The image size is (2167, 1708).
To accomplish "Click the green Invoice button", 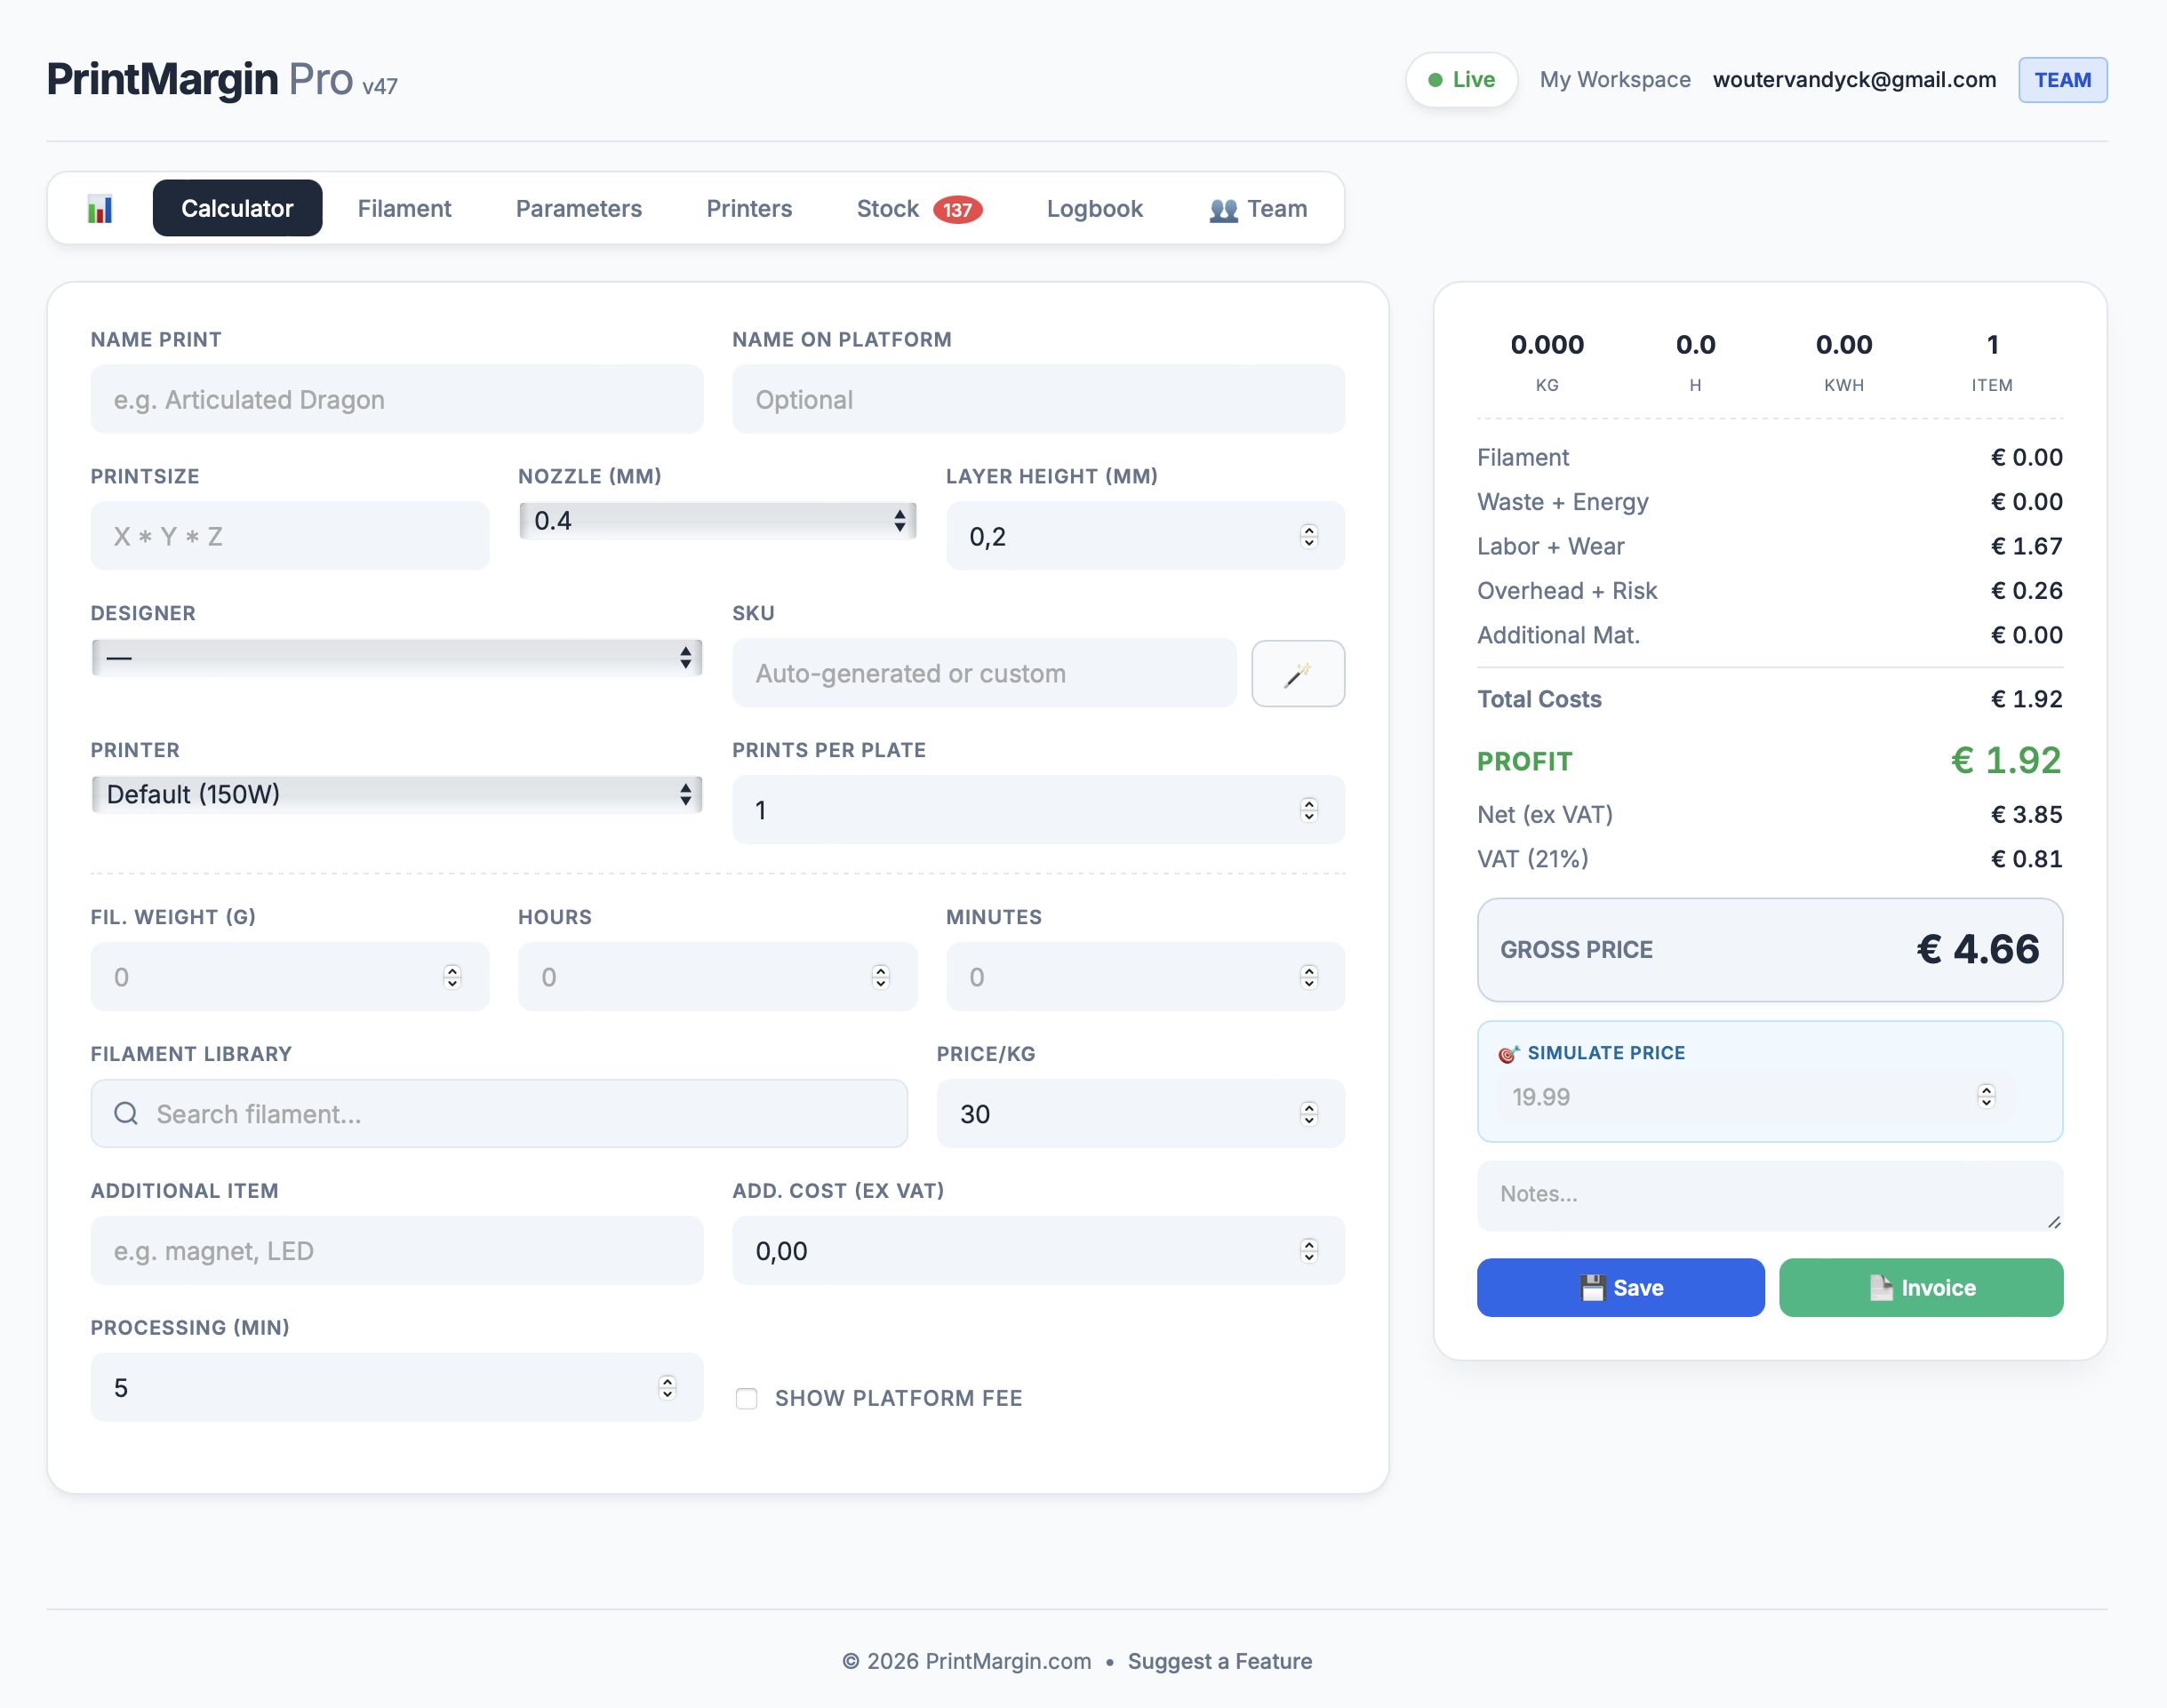I will click(1920, 1288).
